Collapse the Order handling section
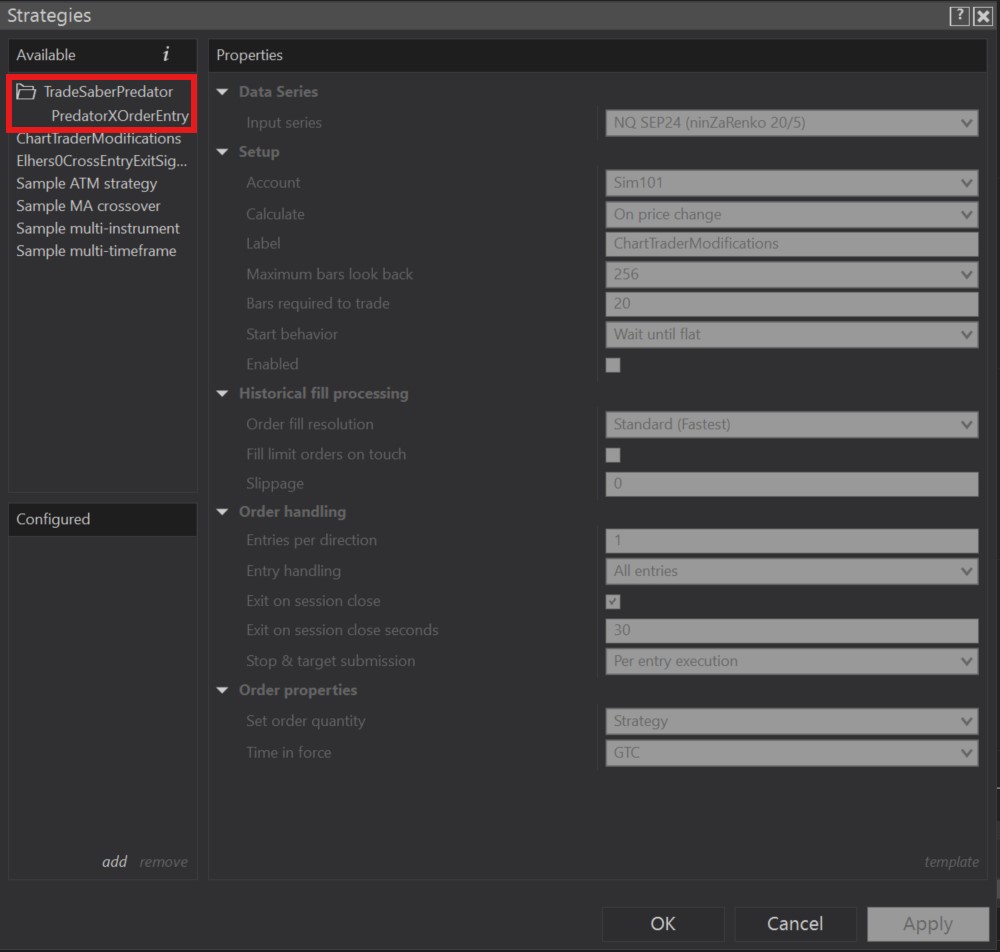 pos(223,511)
